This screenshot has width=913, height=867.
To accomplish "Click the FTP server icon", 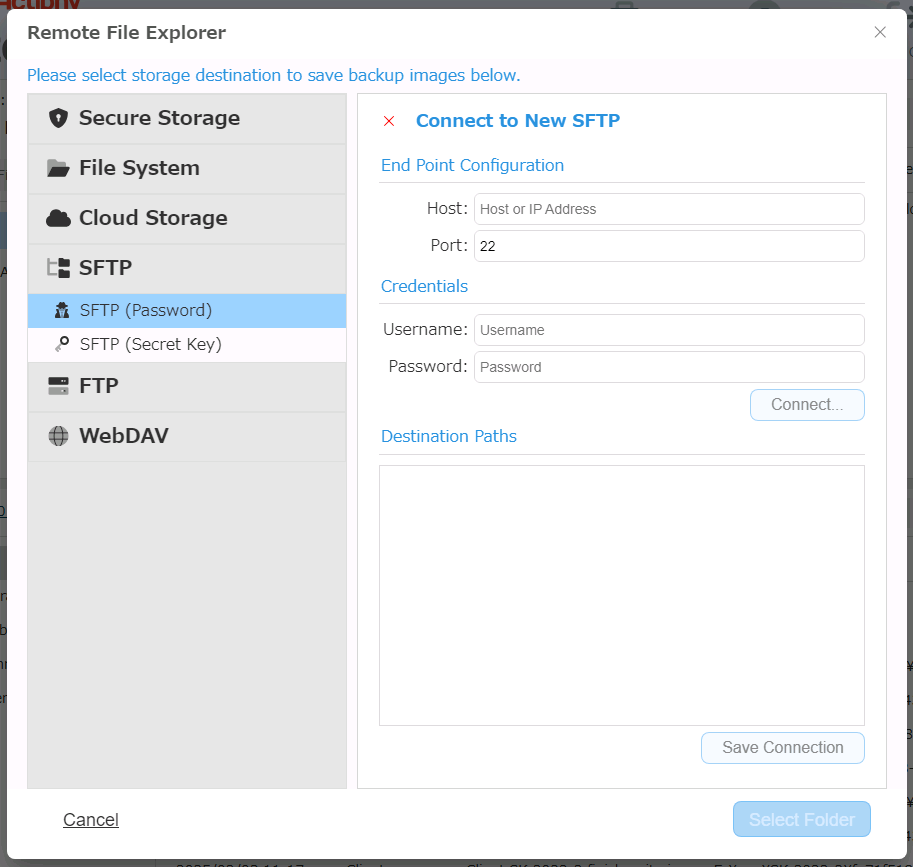I will click(x=58, y=386).
